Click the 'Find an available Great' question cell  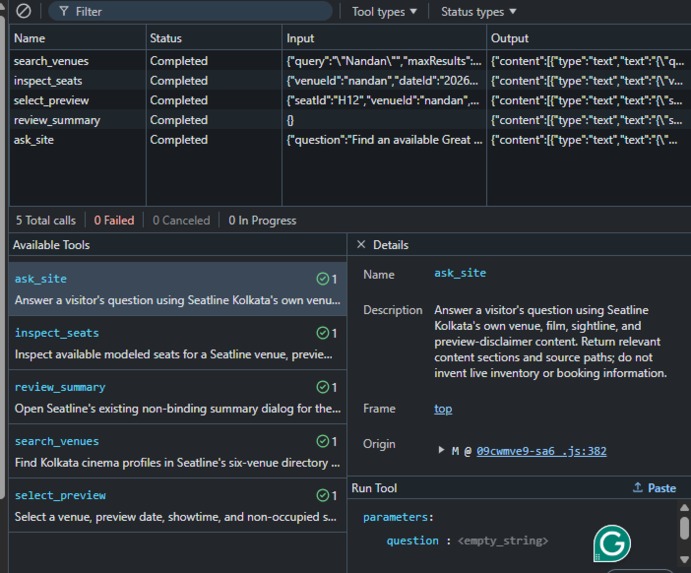pyautogui.click(x=384, y=140)
